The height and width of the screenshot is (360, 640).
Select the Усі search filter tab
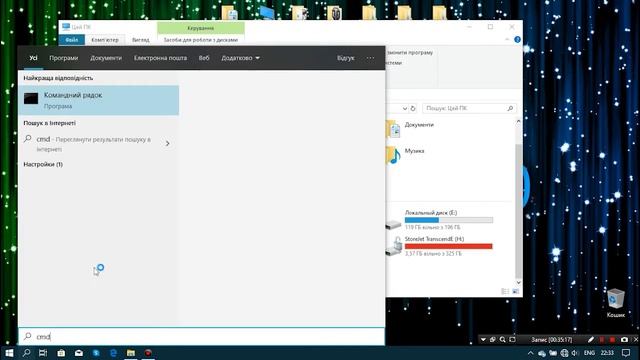[33, 58]
